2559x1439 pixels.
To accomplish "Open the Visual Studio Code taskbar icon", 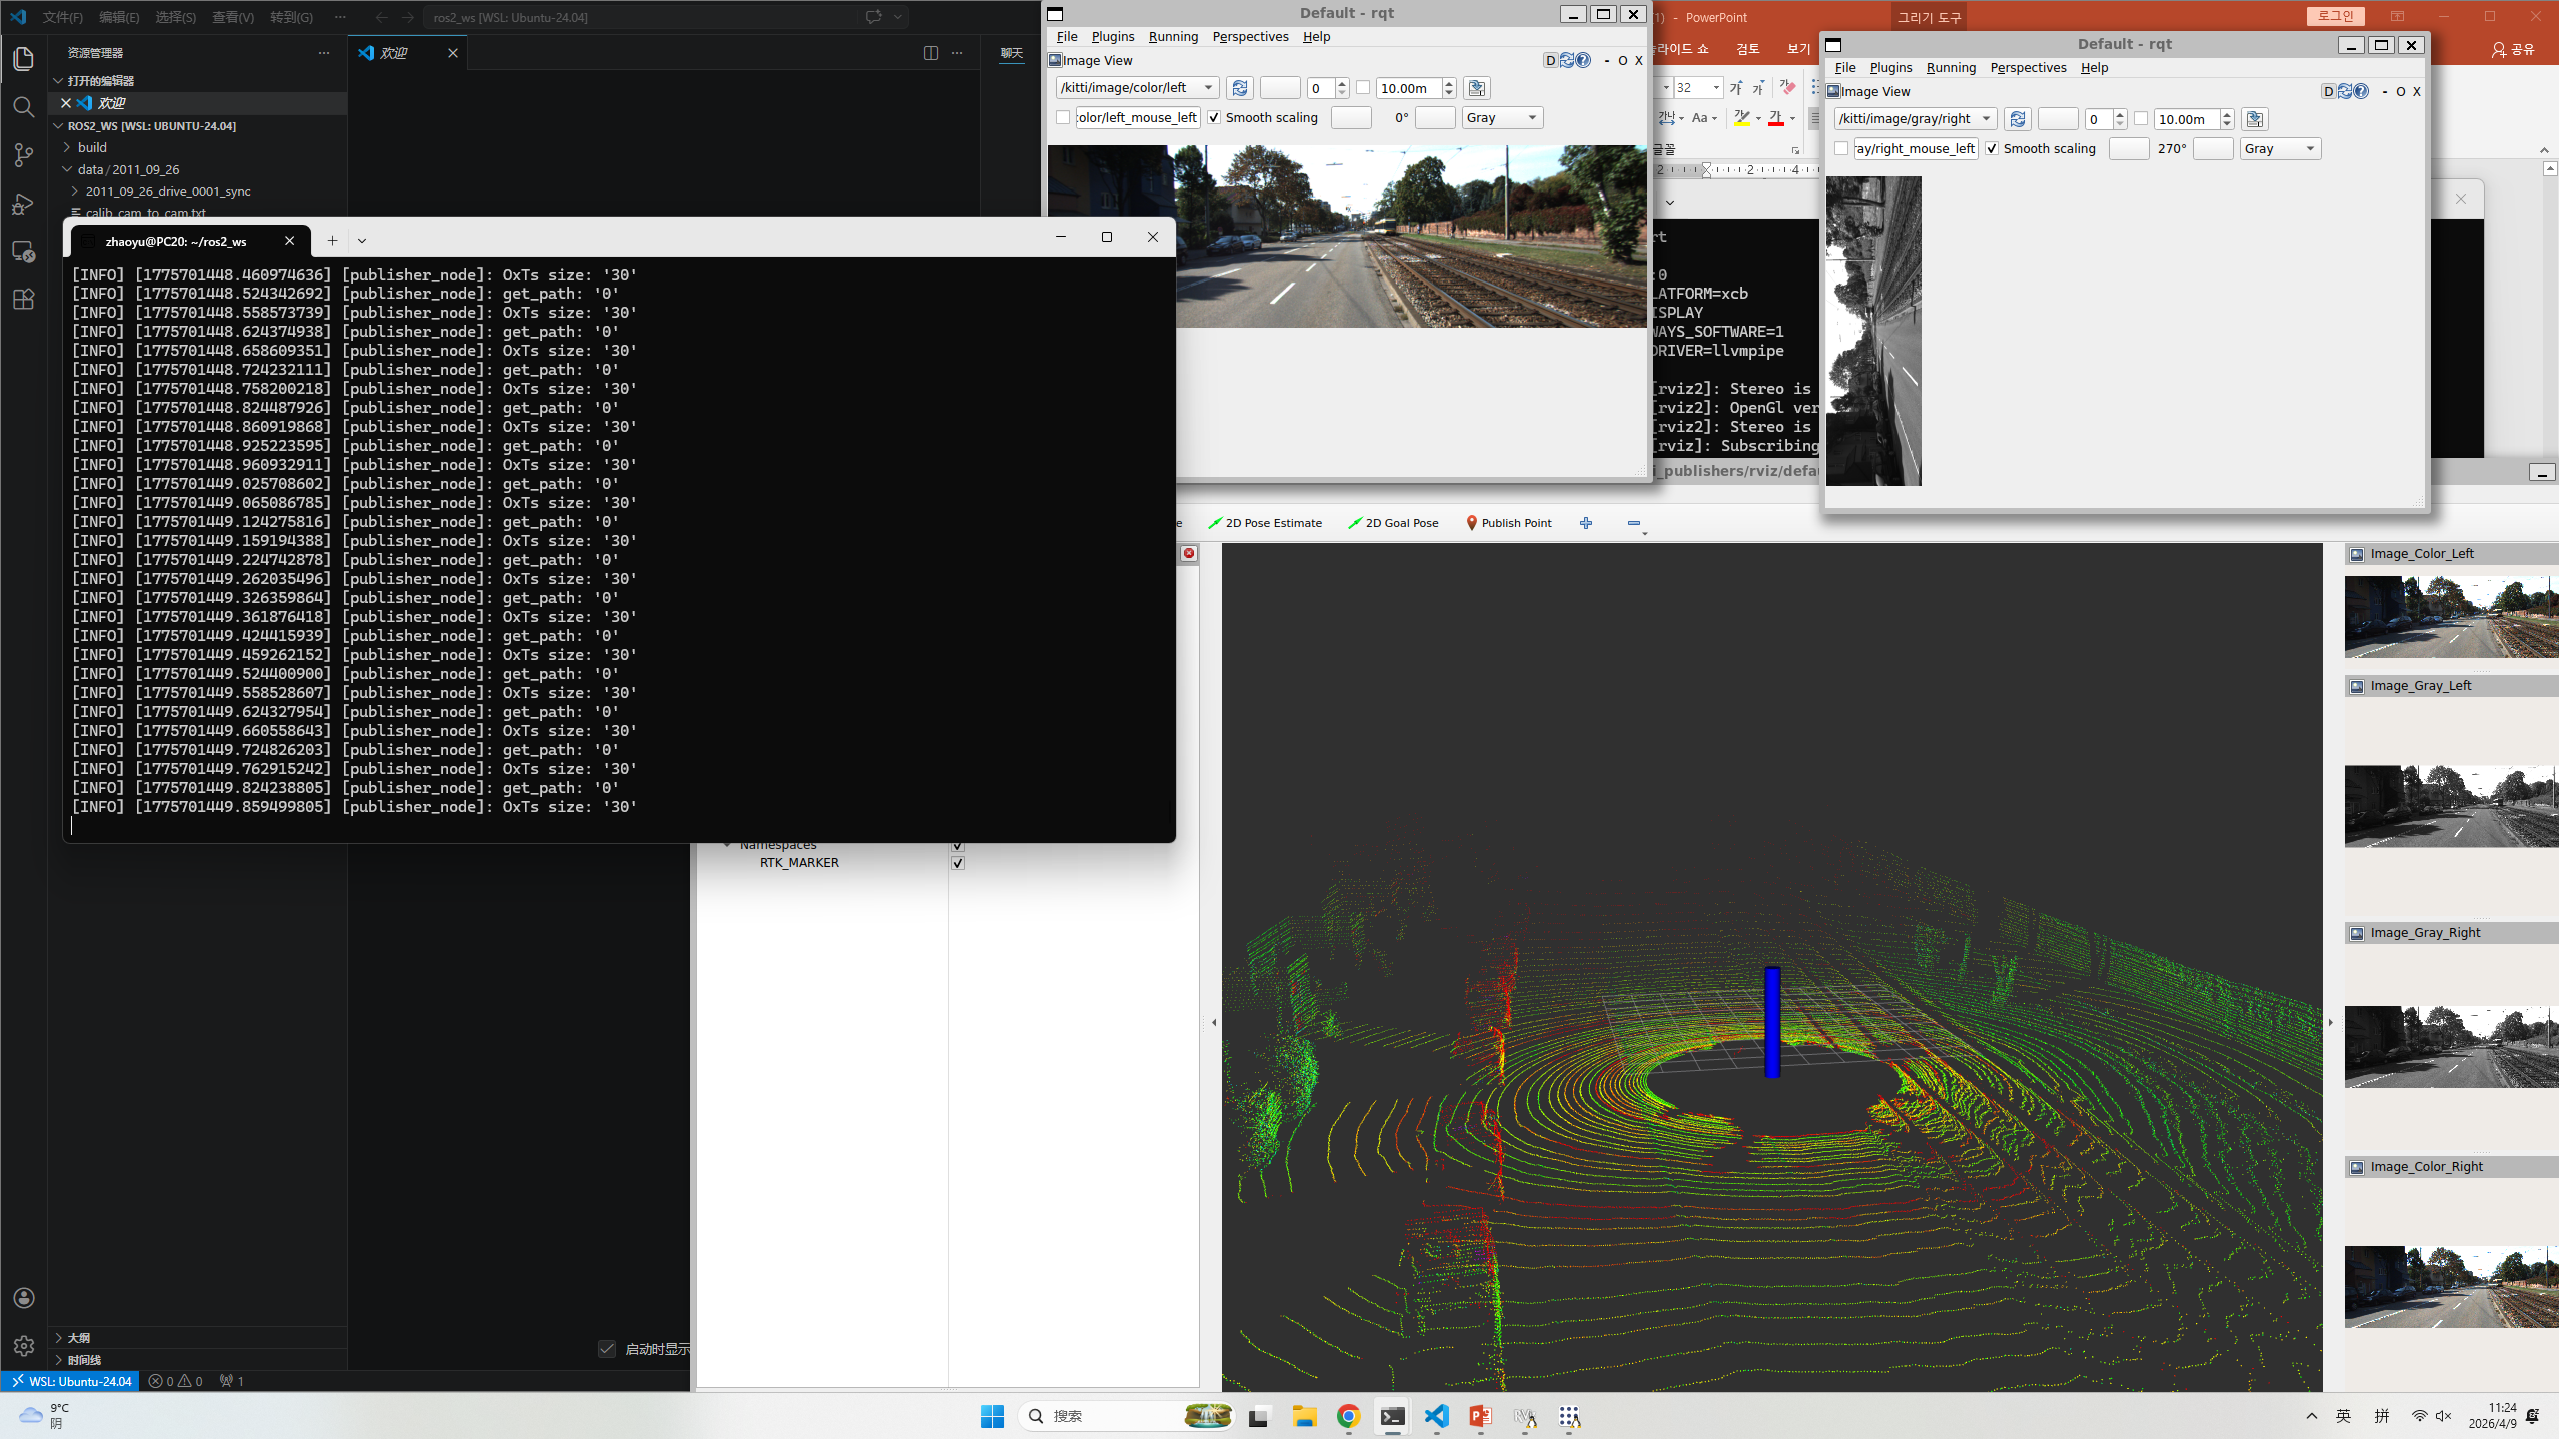I will pyautogui.click(x=1437, y=1416).
